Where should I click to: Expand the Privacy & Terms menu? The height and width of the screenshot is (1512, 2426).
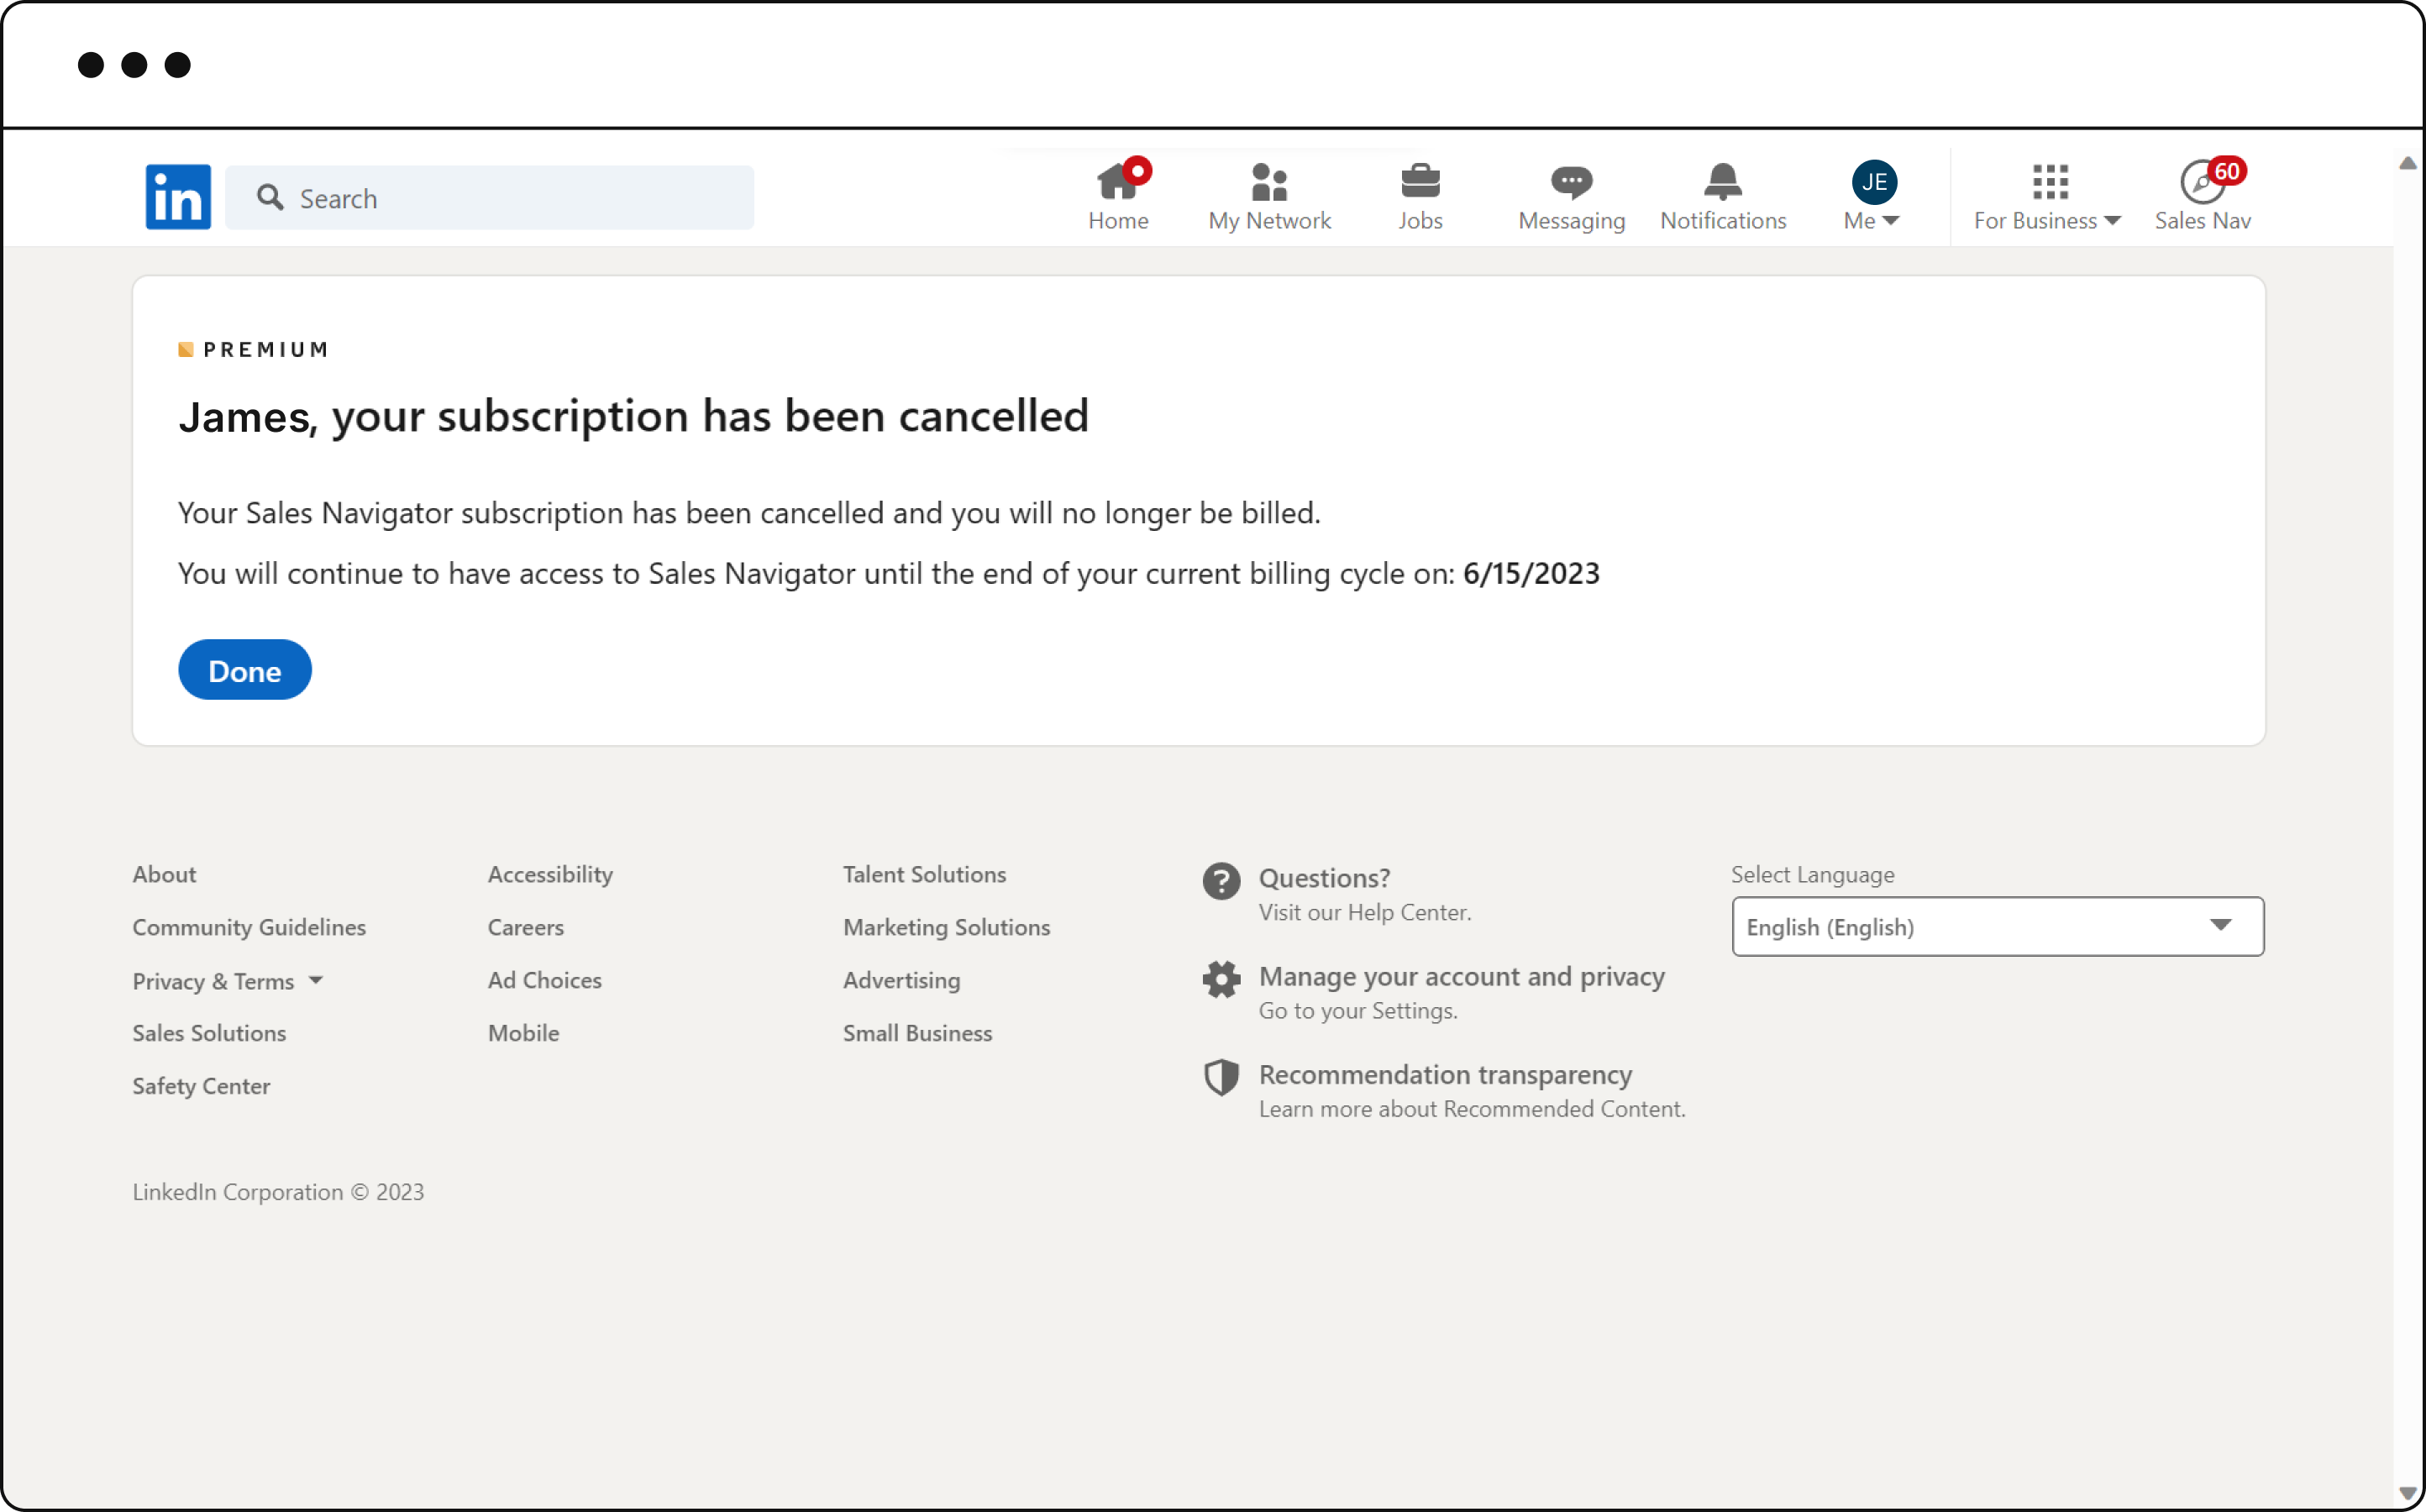tap(228, 981)
